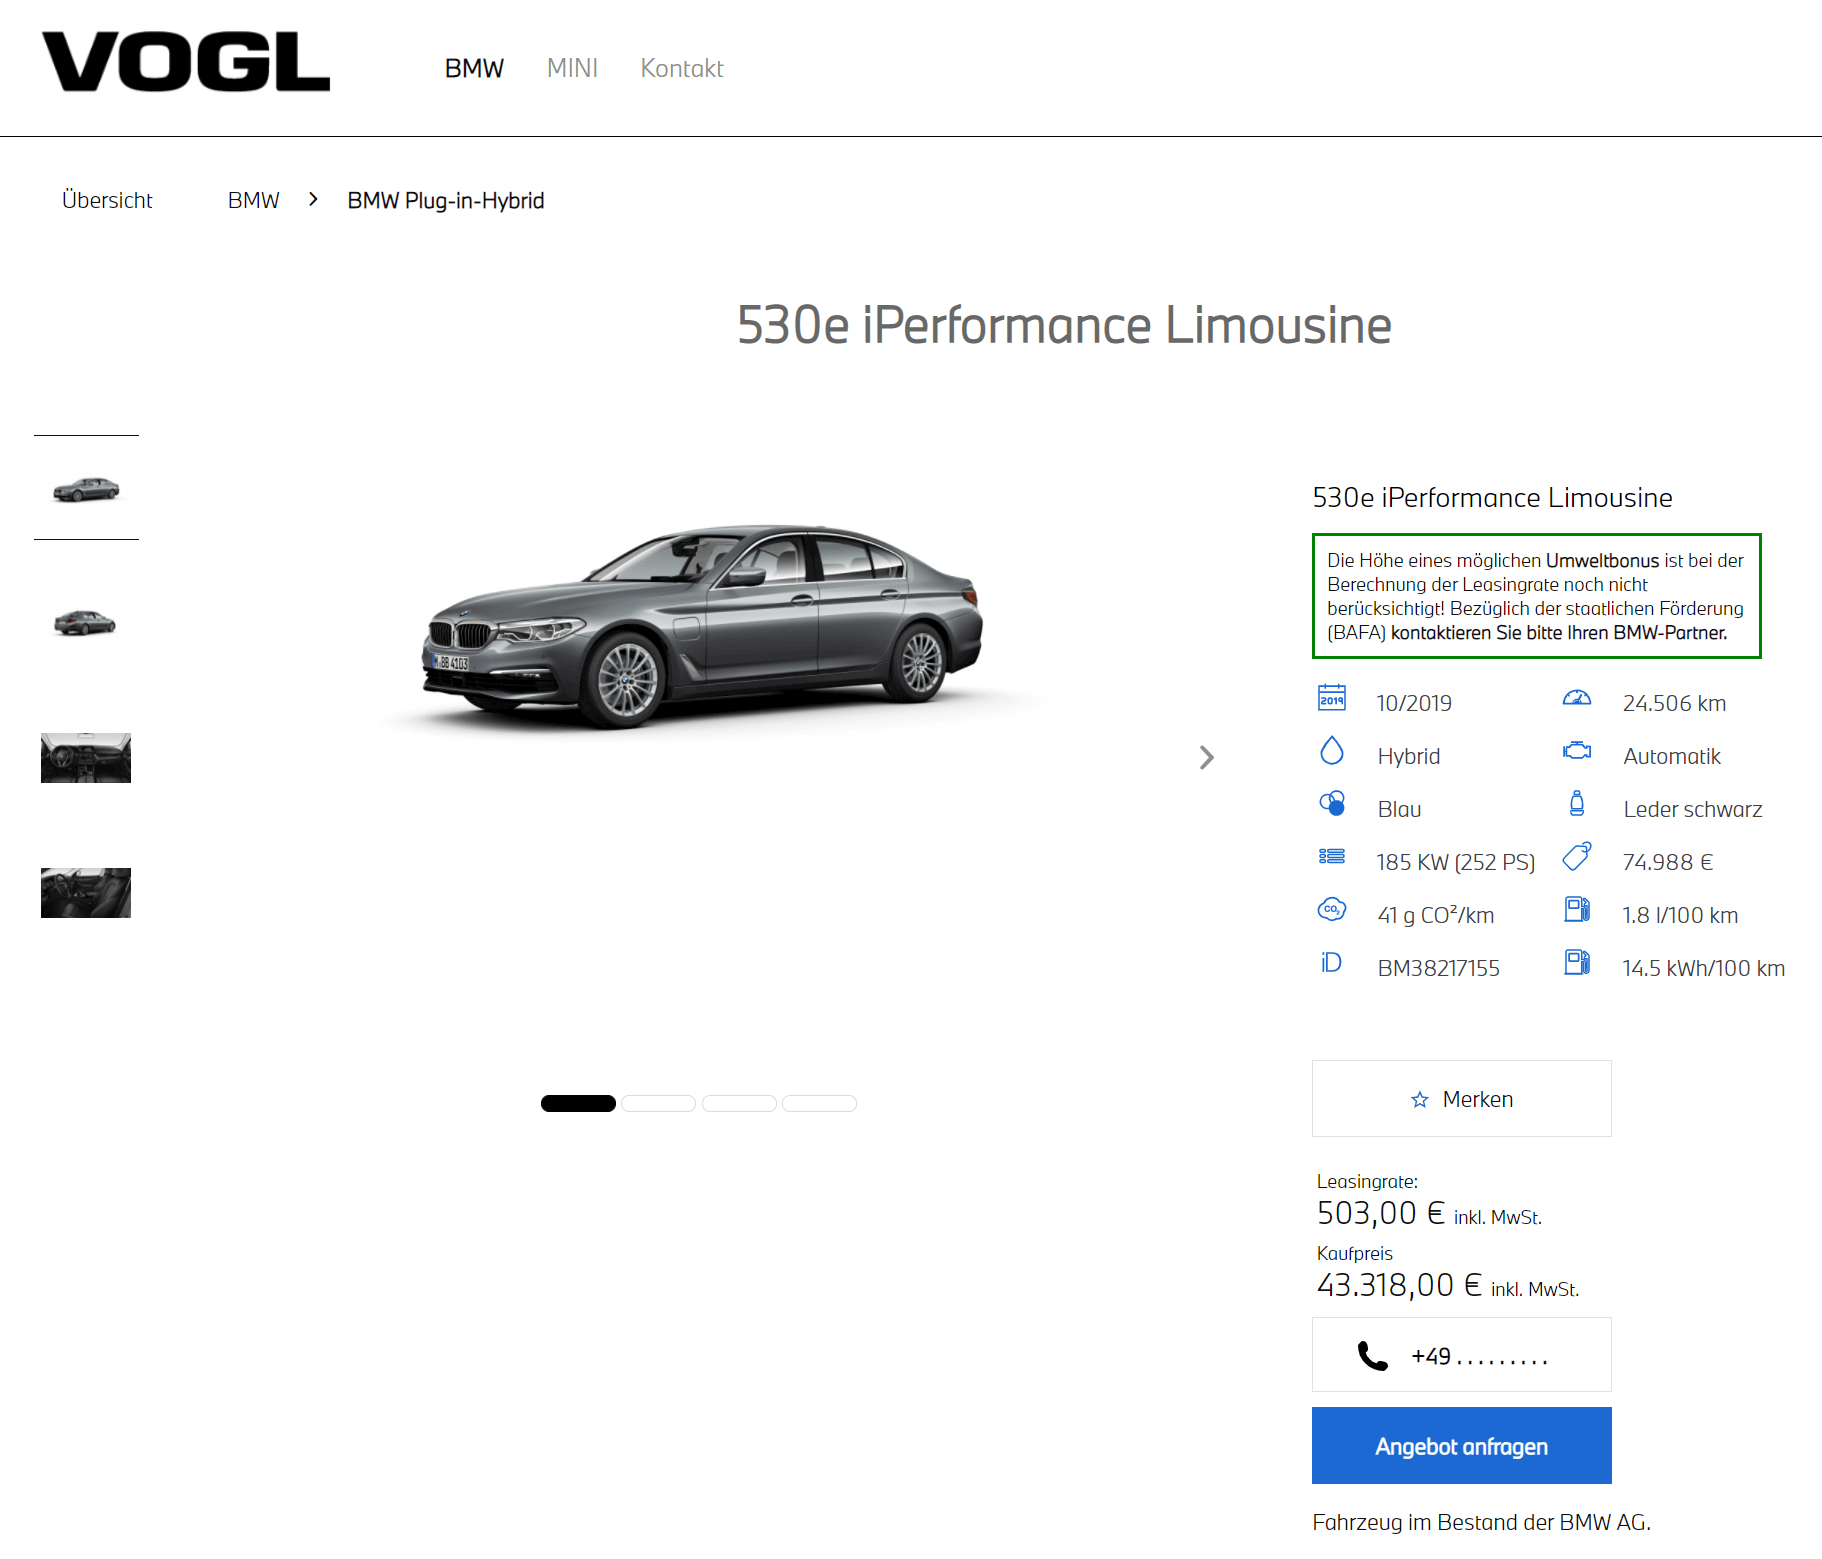Click the BMW breadcrumb link

click(254, 200)
